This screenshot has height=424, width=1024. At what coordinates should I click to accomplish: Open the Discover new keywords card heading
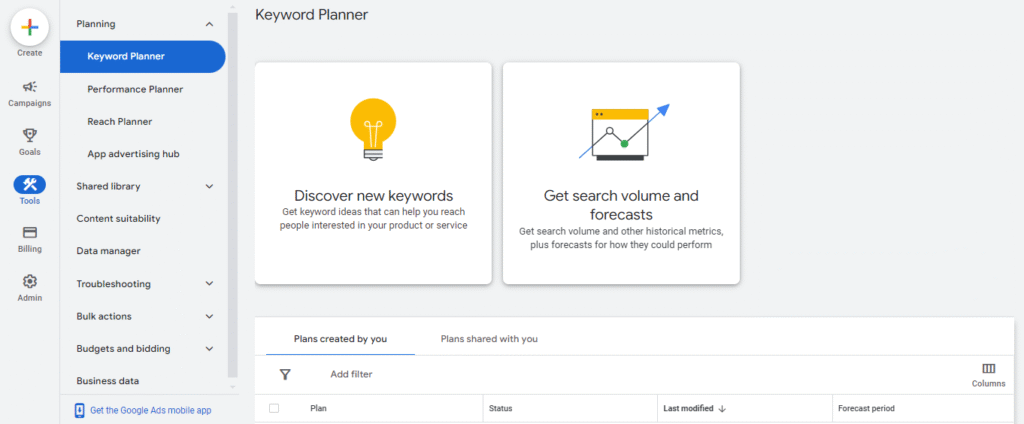[x=374, y=195]
